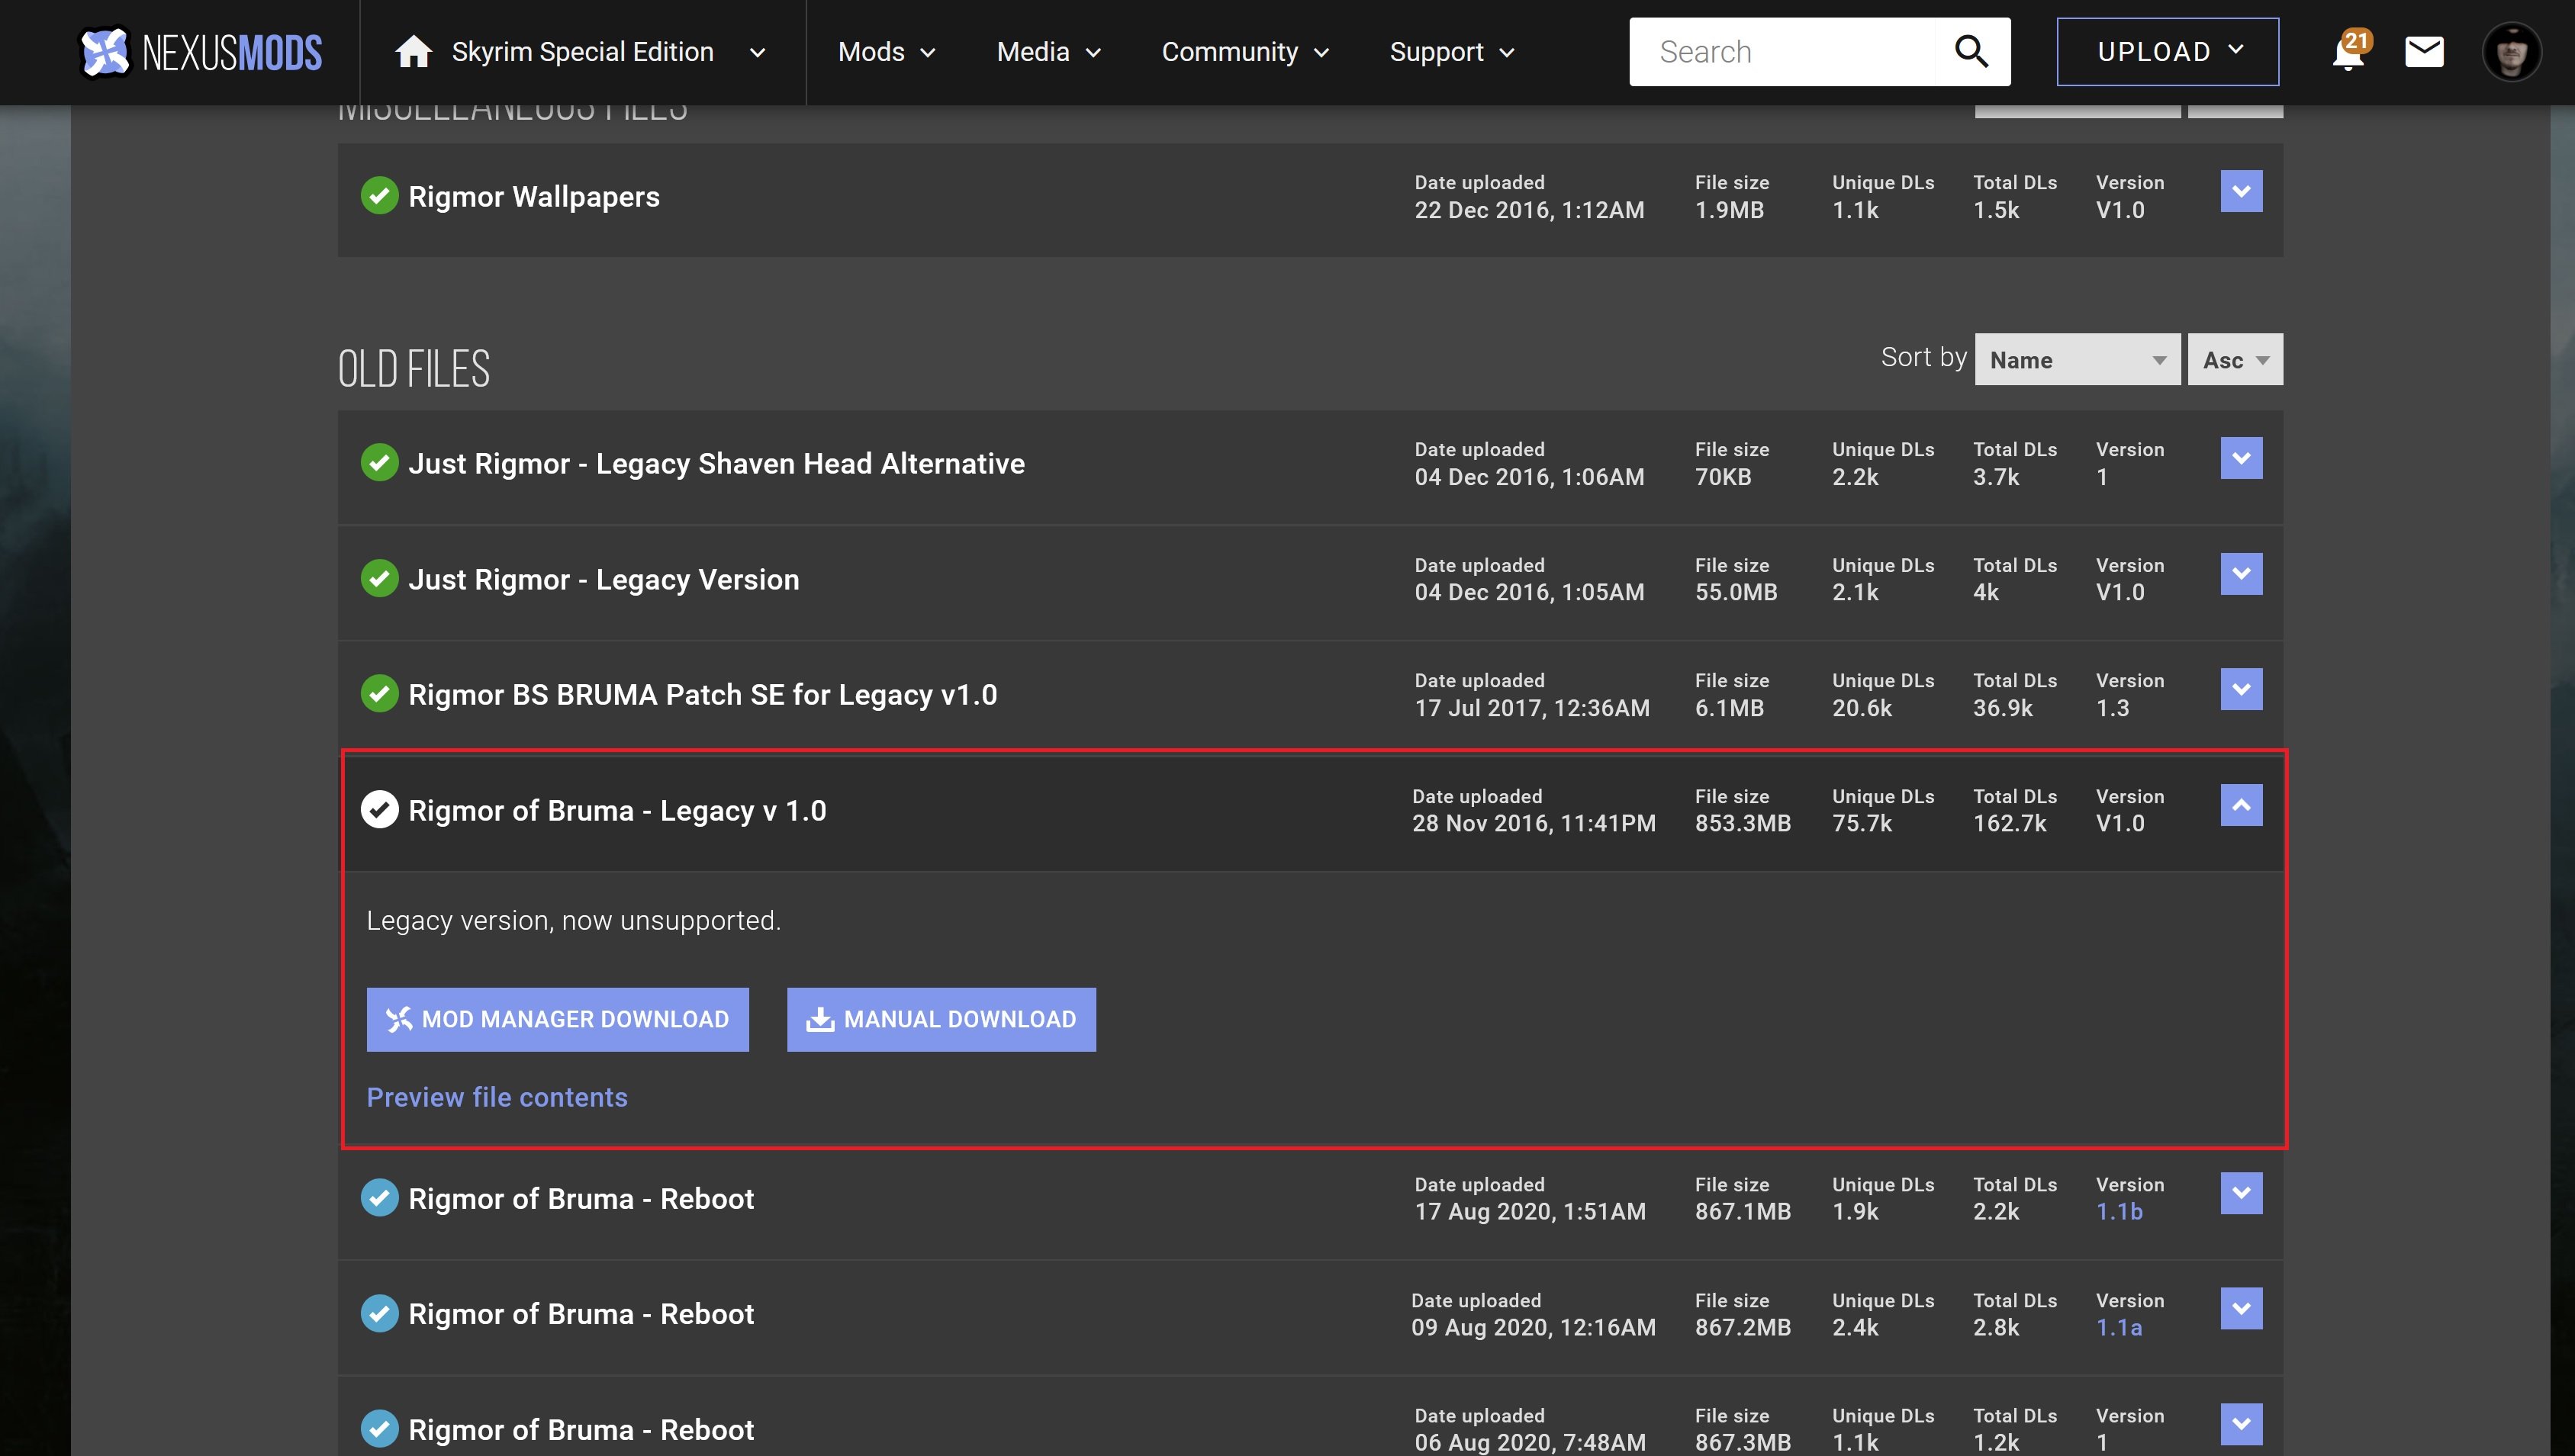Image resolution: width=2575 pixels, height=1456 pixels.
Task: Open the Skyrim Special Edition game dropdown
Action: (x=758, y=52)
